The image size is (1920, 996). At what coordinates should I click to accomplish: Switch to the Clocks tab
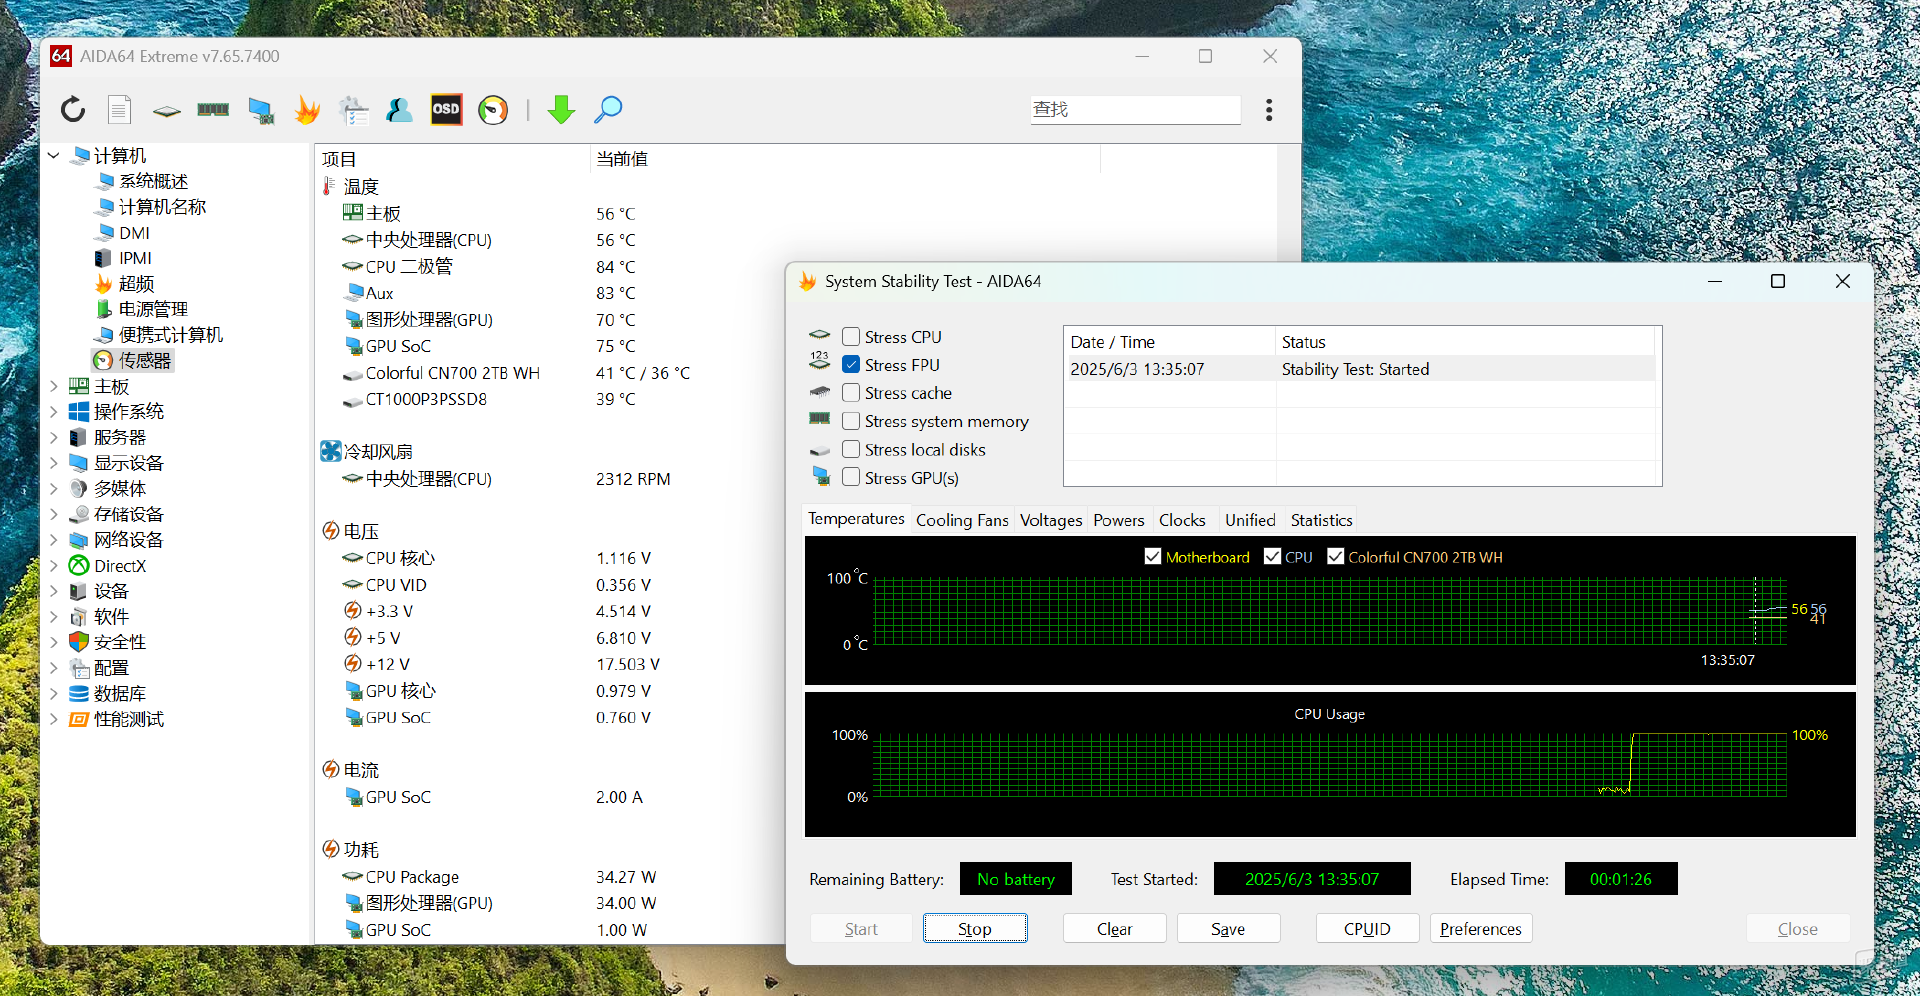pyautogui.click(x=1182, y=520)
